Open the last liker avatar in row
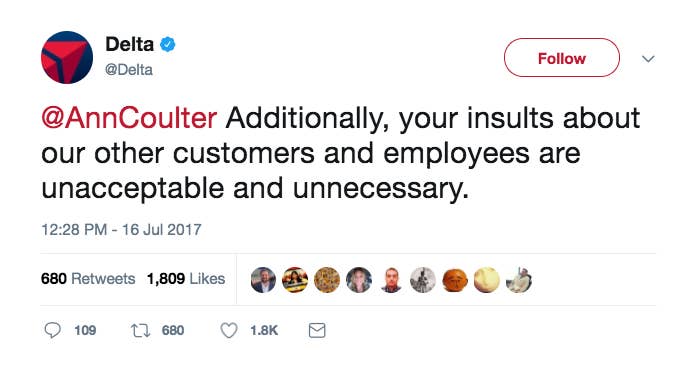The height and width of the screenshot is (369, 696). (x=519, y=280)
